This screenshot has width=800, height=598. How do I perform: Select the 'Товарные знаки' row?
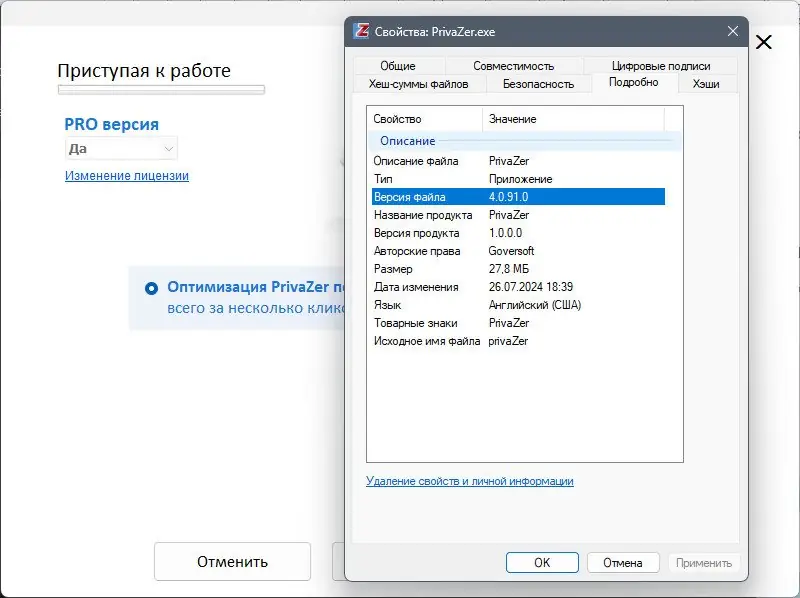pos(518,323)
